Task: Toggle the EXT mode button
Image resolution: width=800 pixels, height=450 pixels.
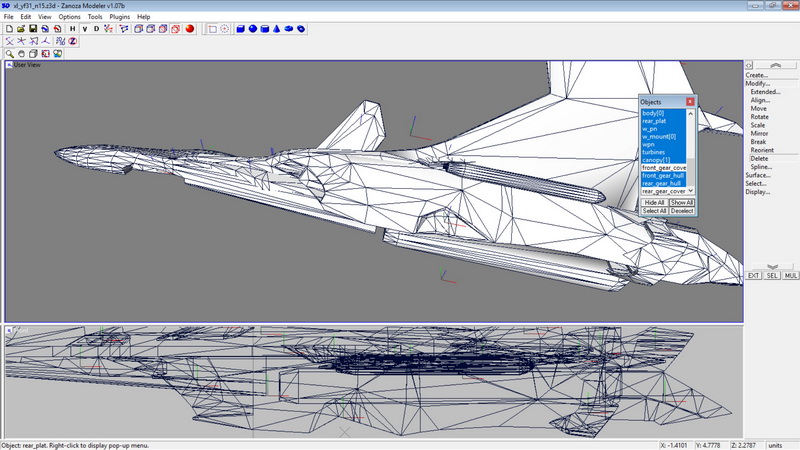Action: 754,276
